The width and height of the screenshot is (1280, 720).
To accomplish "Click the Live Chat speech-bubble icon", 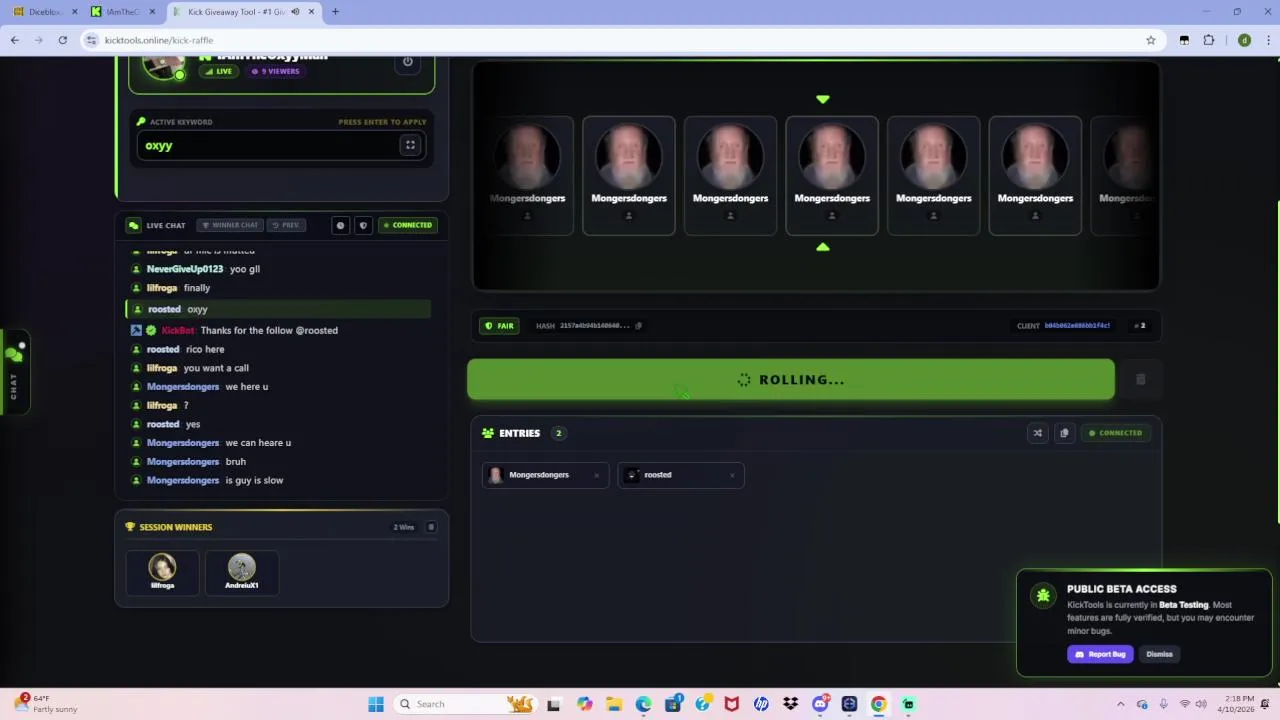I will 133,225.
